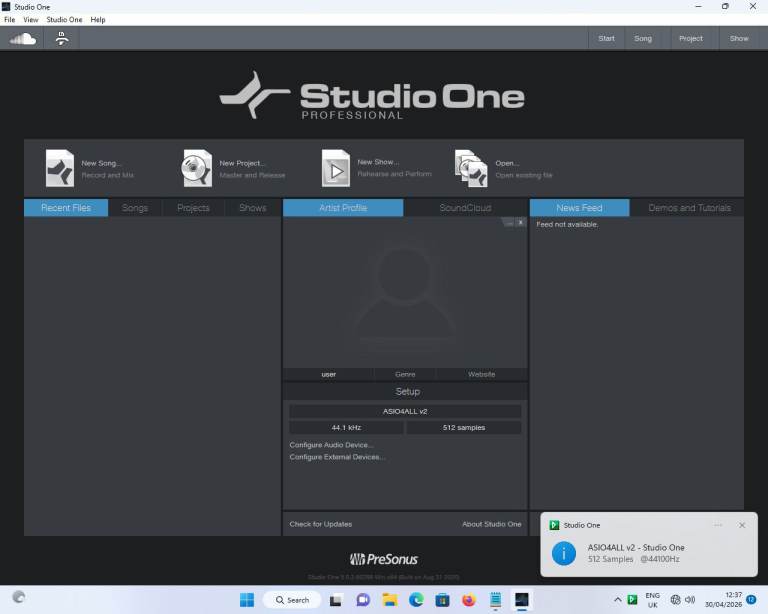Image resolution: width=768 pixels, height=614 pixels.
Task: Open About Studio One
Action: tap(491, 524)
